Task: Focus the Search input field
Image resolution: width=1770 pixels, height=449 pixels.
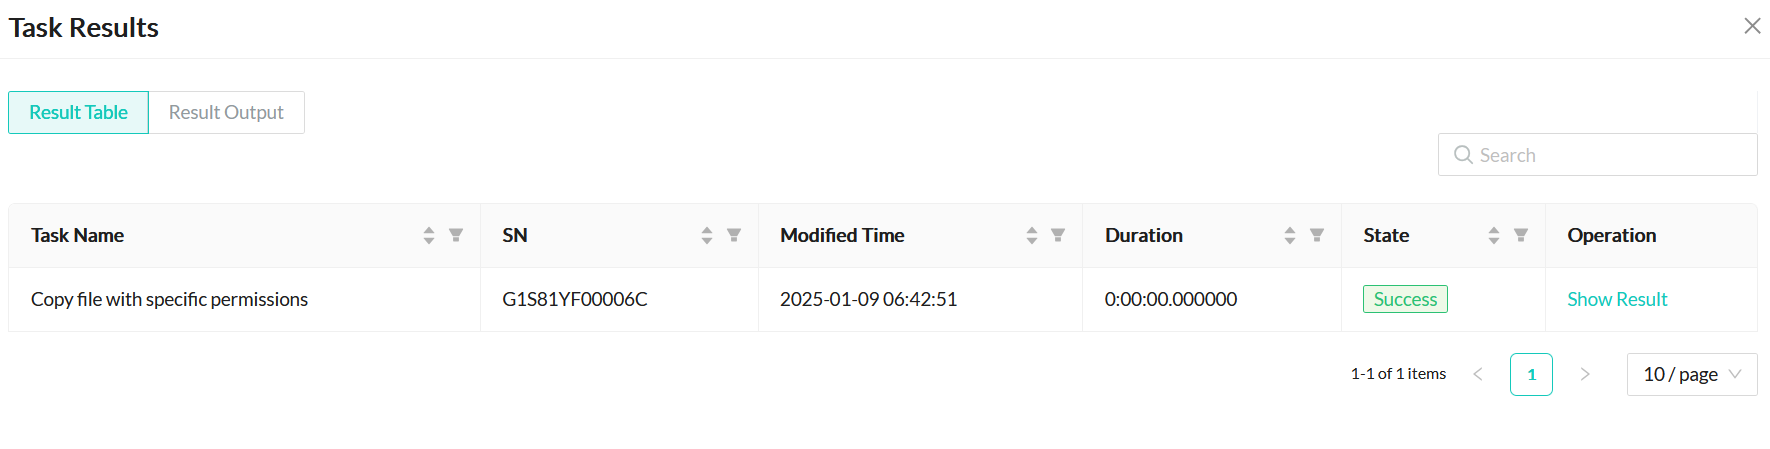Action: click(x=1610, y=155)
